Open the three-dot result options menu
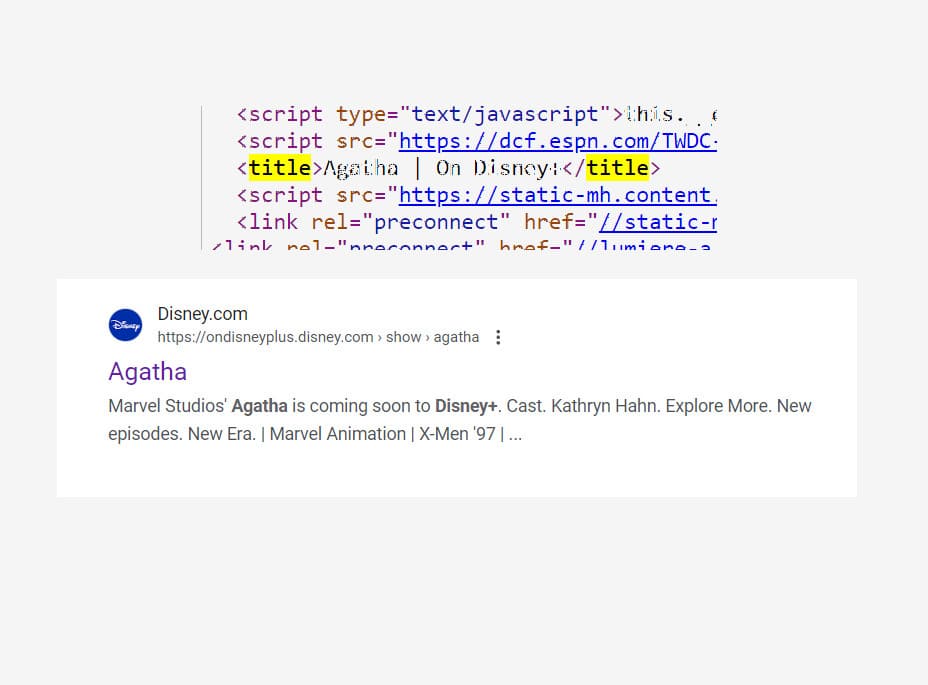Viewport: 928px width, 685px height. (x=498, y=337)
